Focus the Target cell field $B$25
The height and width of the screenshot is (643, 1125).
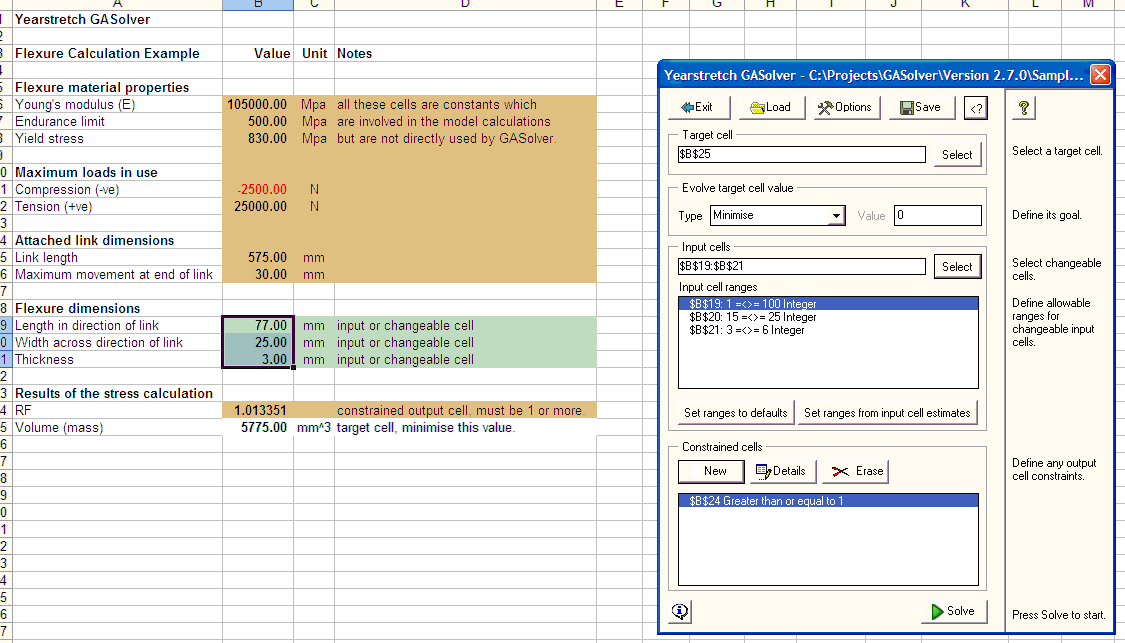(801, 154)
